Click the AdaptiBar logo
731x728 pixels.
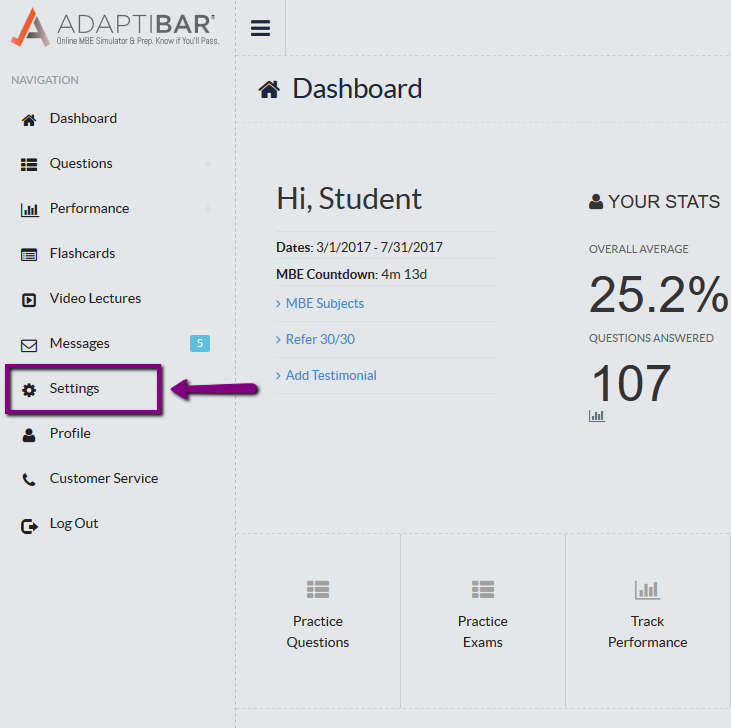tap(115, 26)
